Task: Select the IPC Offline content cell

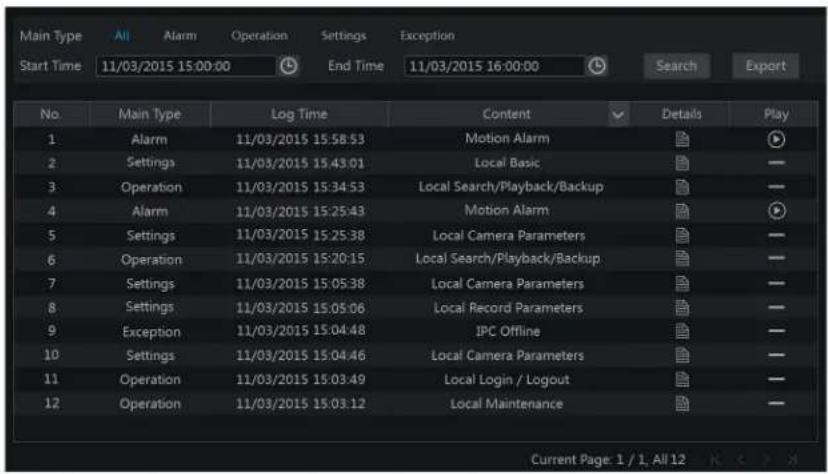Action: tap(508, 331)
